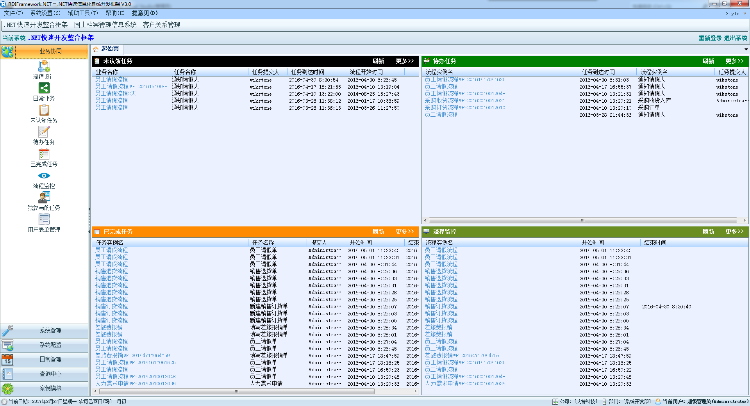Click the 退出系统 link at top right
Viewport: 750px width, 406px height.
pyautogui.click(x=736, y=38)
